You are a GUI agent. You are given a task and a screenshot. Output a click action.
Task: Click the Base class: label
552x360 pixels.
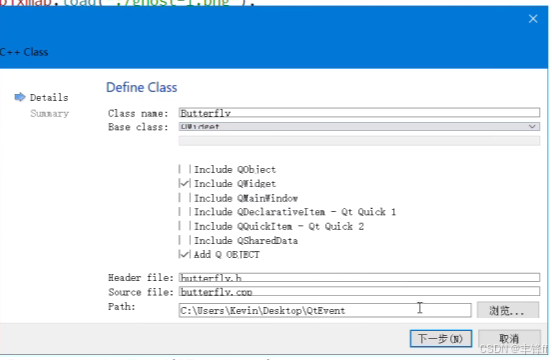[x=138, y=127]
